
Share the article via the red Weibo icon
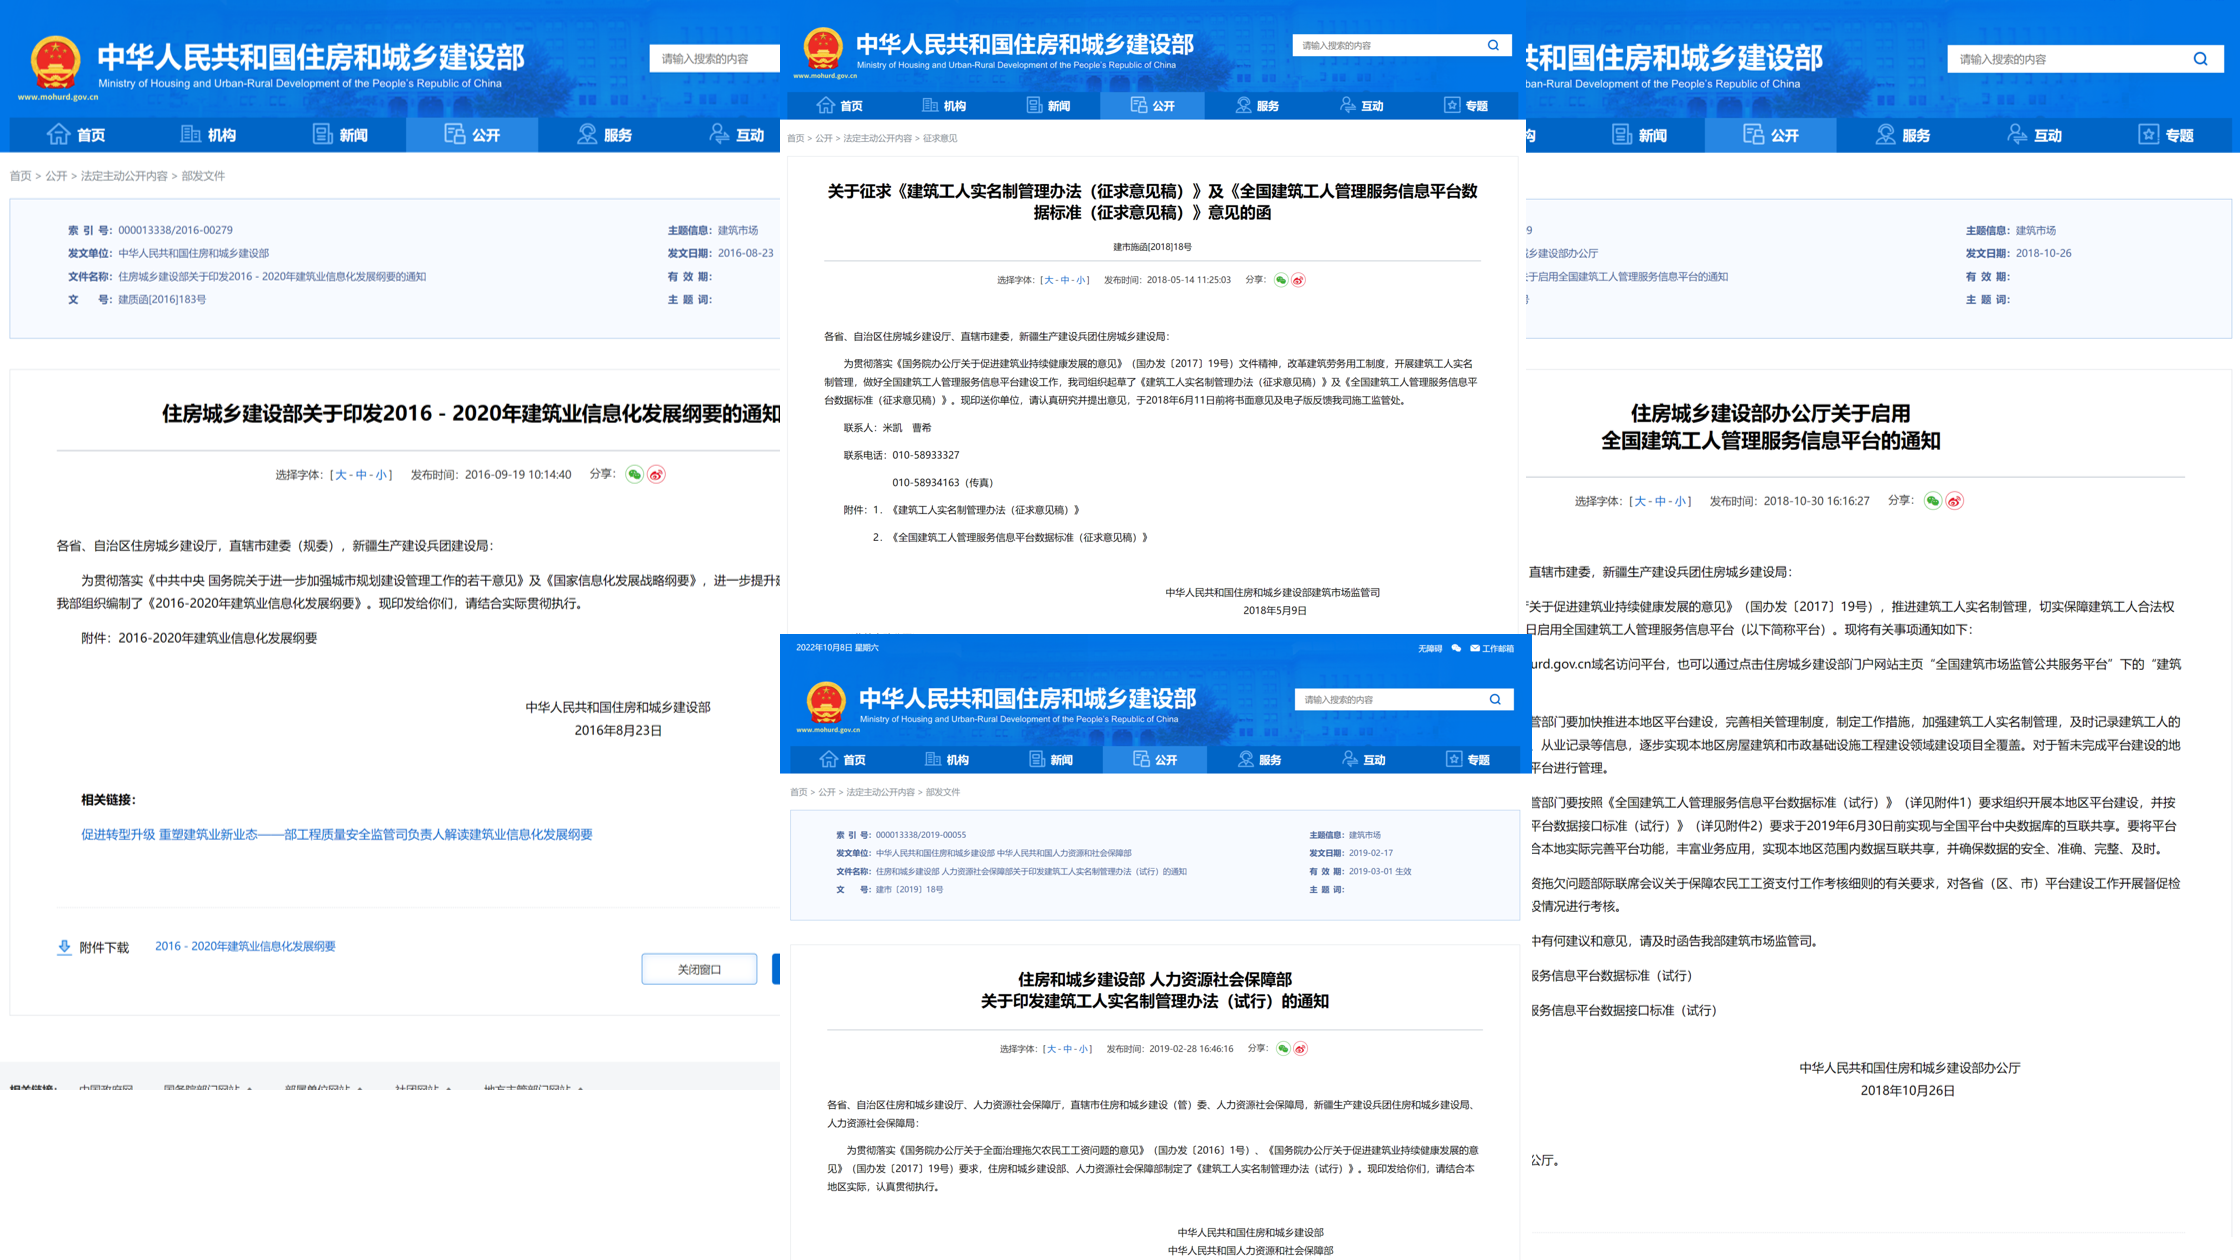pyautogui.click(x=657, y=474)
